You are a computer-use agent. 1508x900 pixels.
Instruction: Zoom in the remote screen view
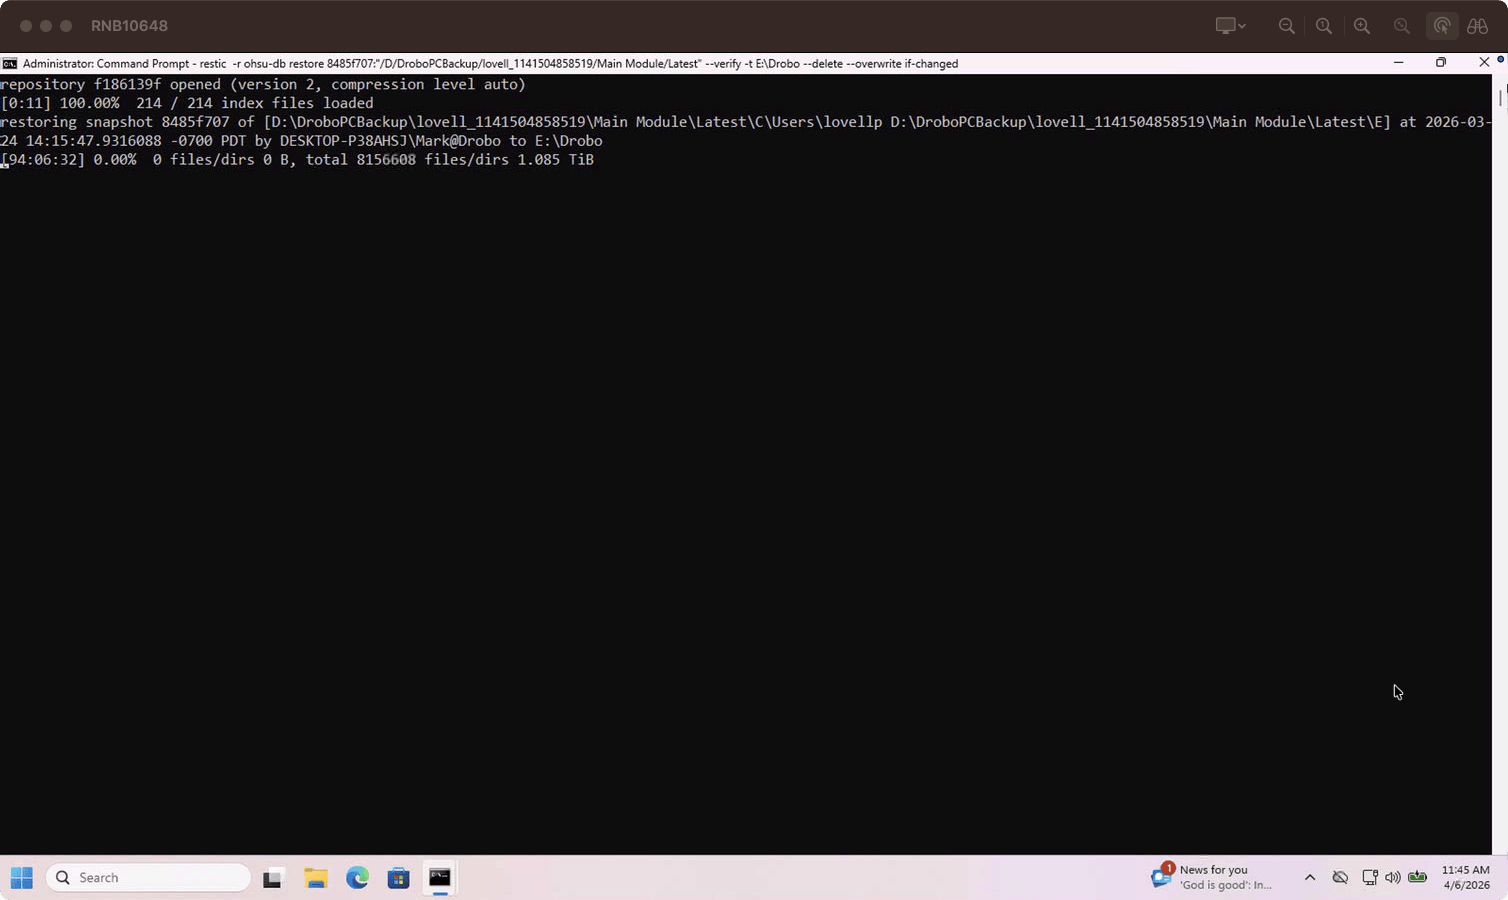[1362, 26]
